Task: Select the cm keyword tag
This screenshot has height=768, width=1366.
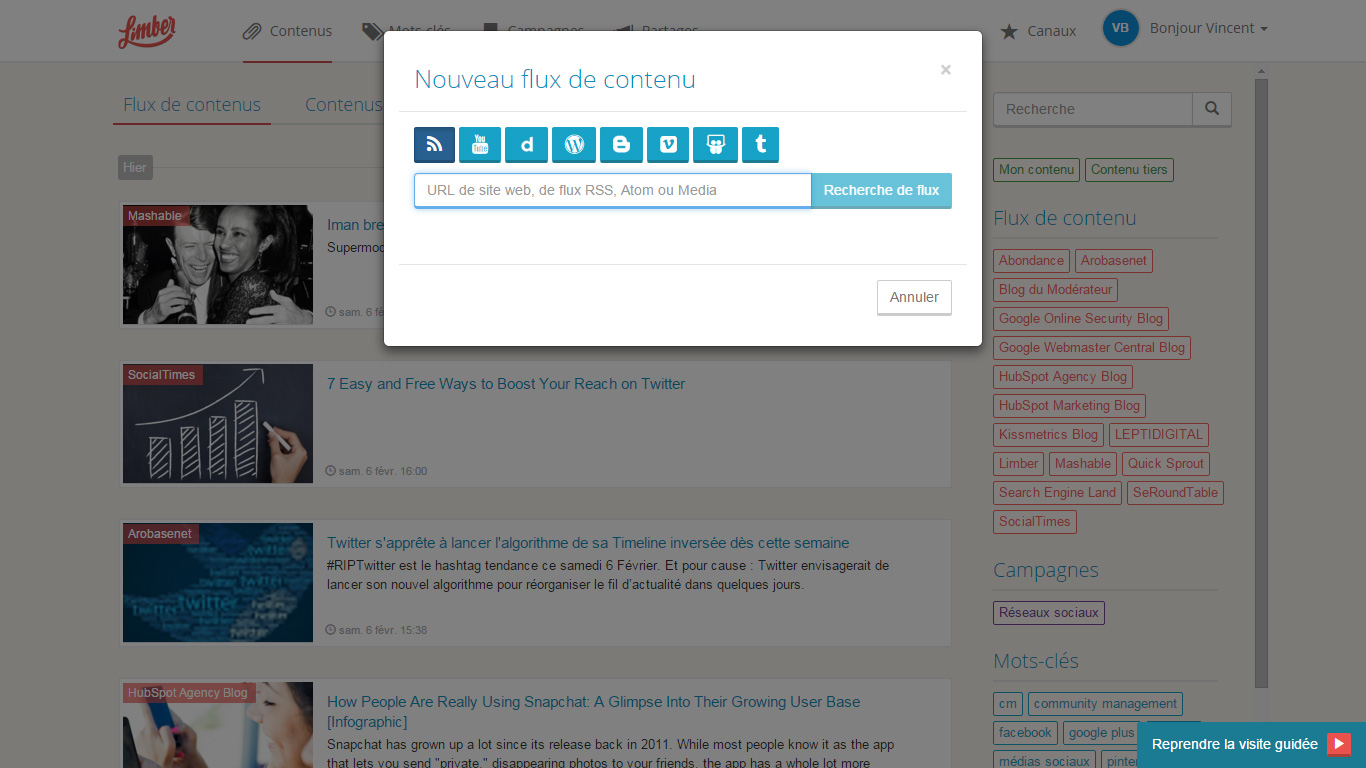Action: click(x=1008, y=704)
